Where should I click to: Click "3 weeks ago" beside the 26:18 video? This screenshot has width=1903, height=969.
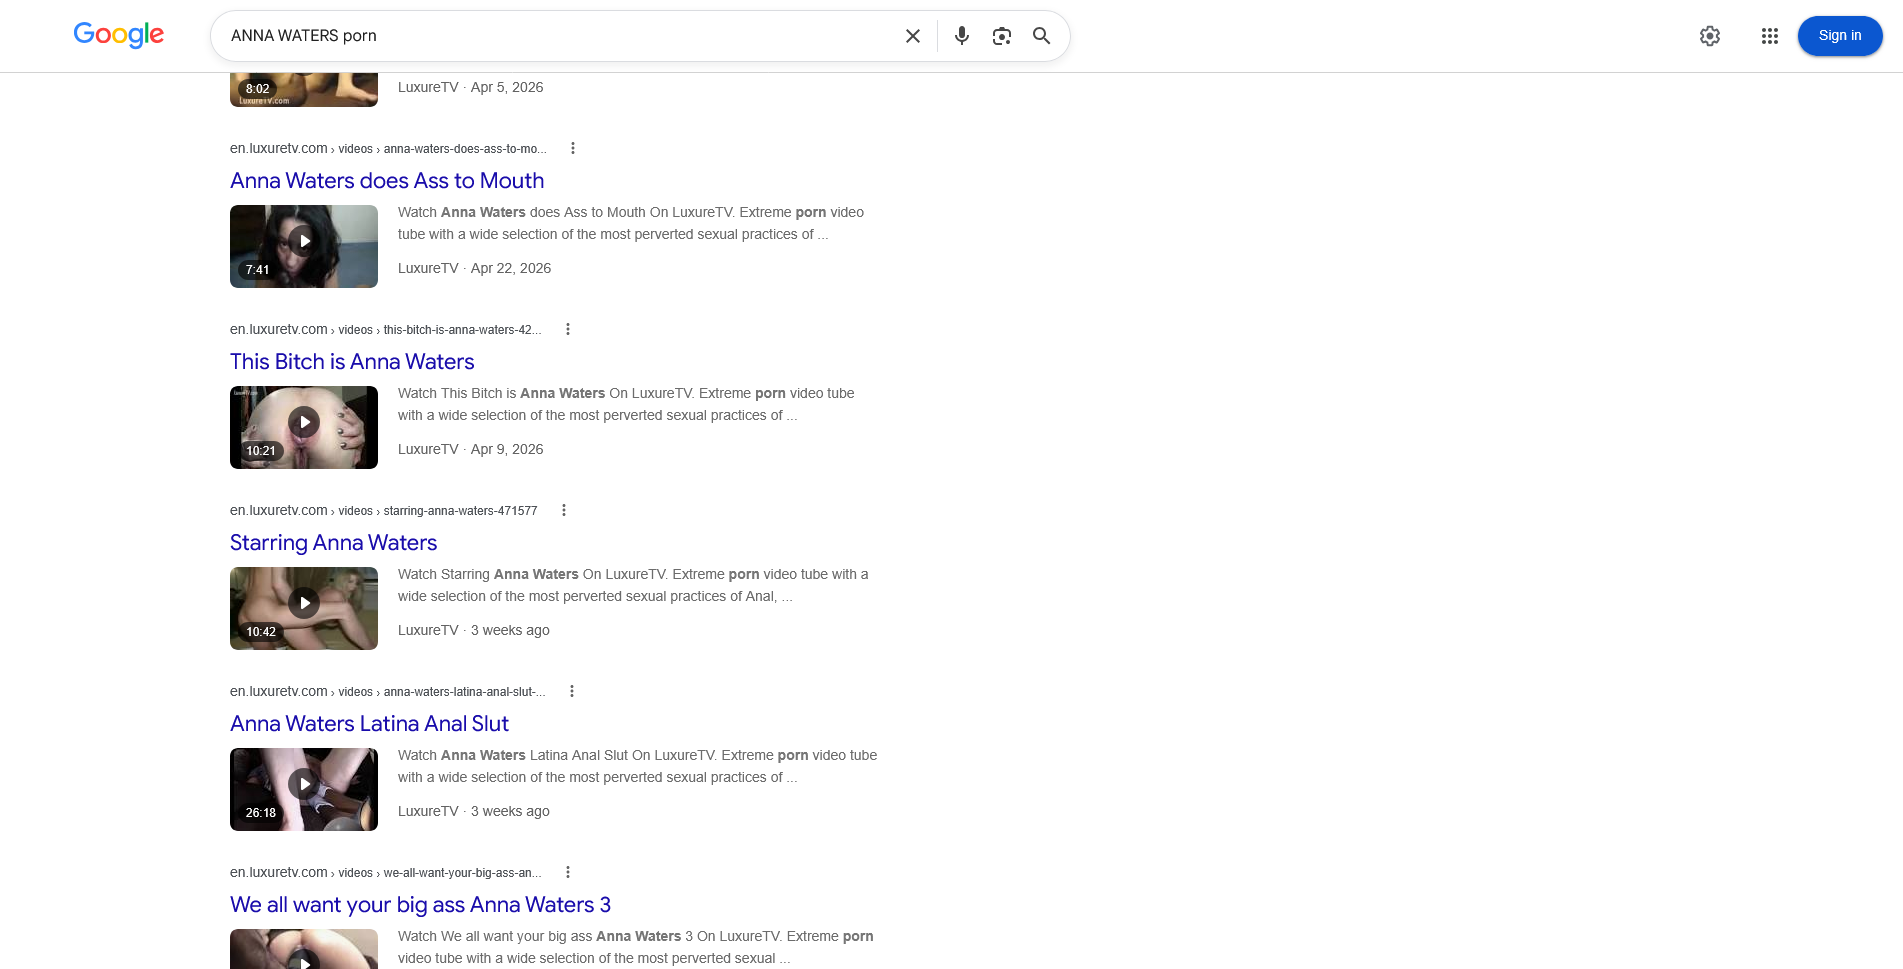510,811
